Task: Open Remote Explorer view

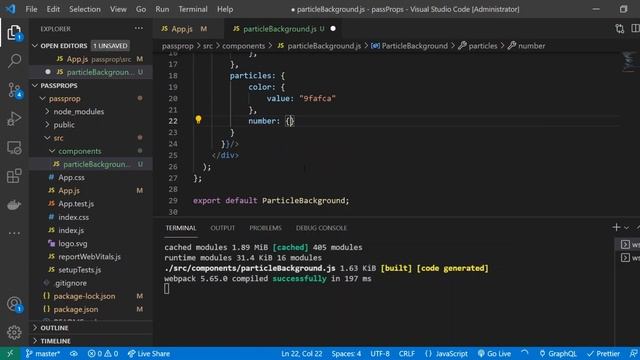Action: 14,147
